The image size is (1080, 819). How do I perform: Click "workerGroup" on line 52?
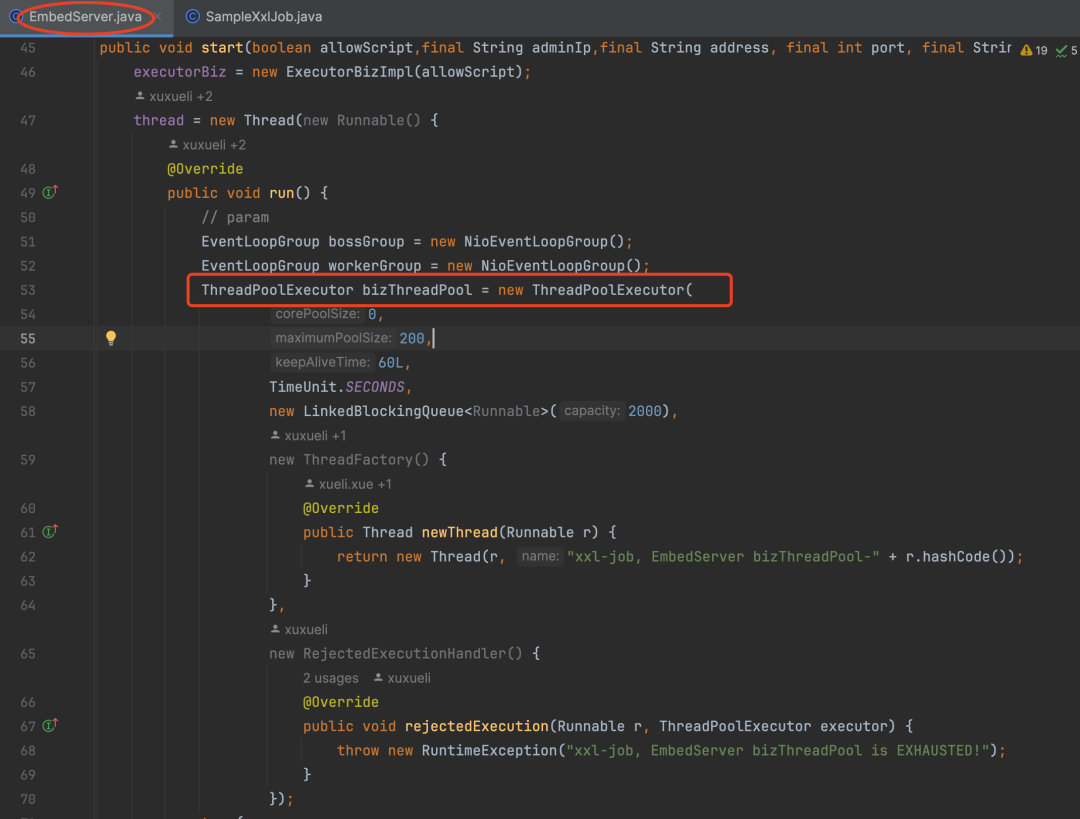[375, 266]
